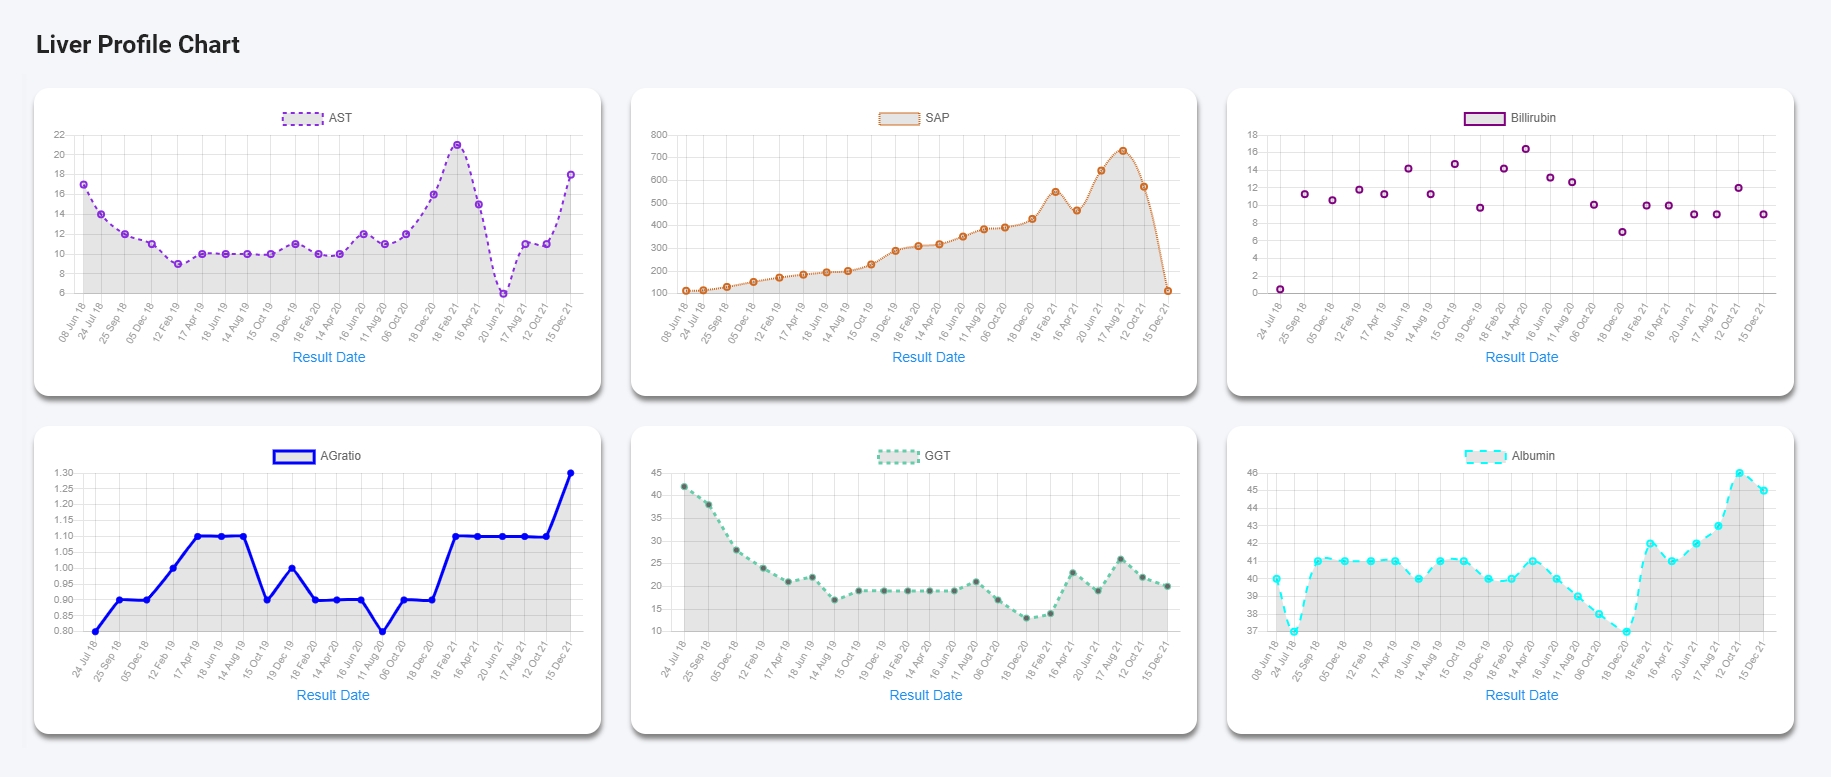Click Result Date under the Albumin chart

click(1521, 695)
